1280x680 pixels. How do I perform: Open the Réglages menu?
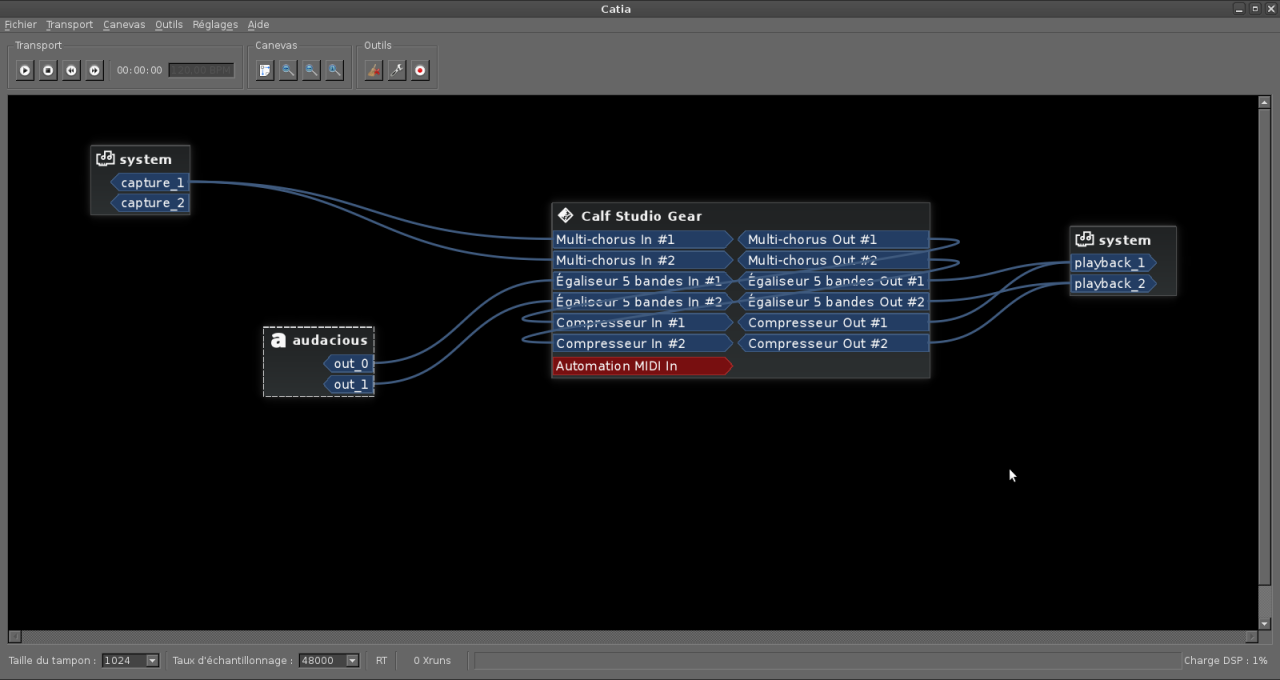215,24
